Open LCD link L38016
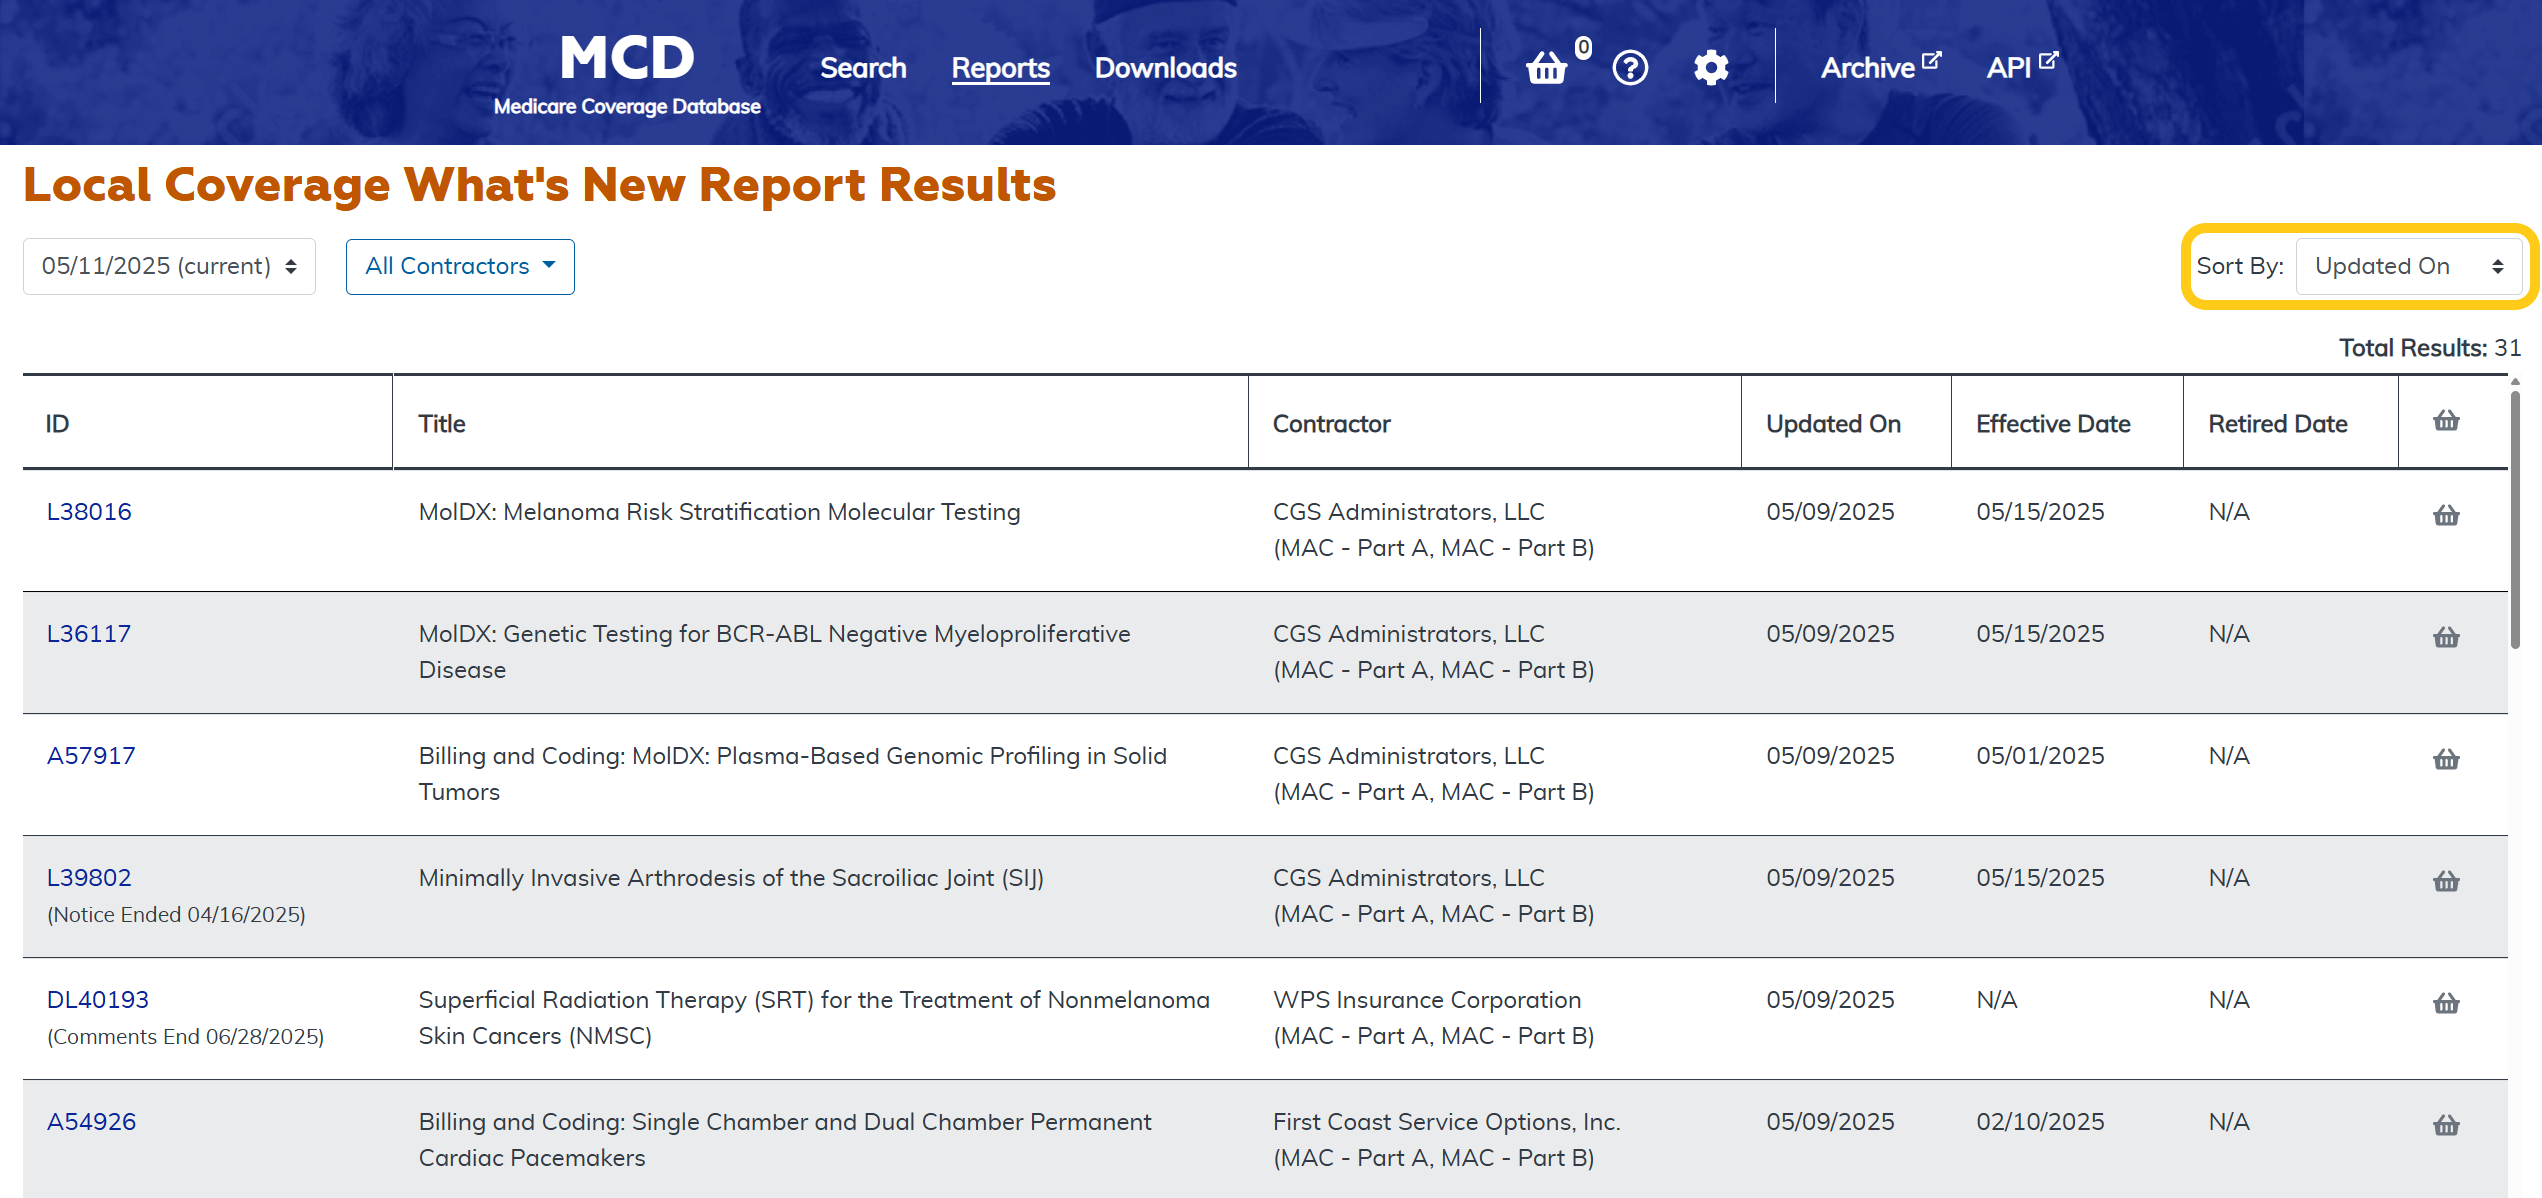The width and height of the screenshot is (2542, 1198). click(x=89, y=512)
